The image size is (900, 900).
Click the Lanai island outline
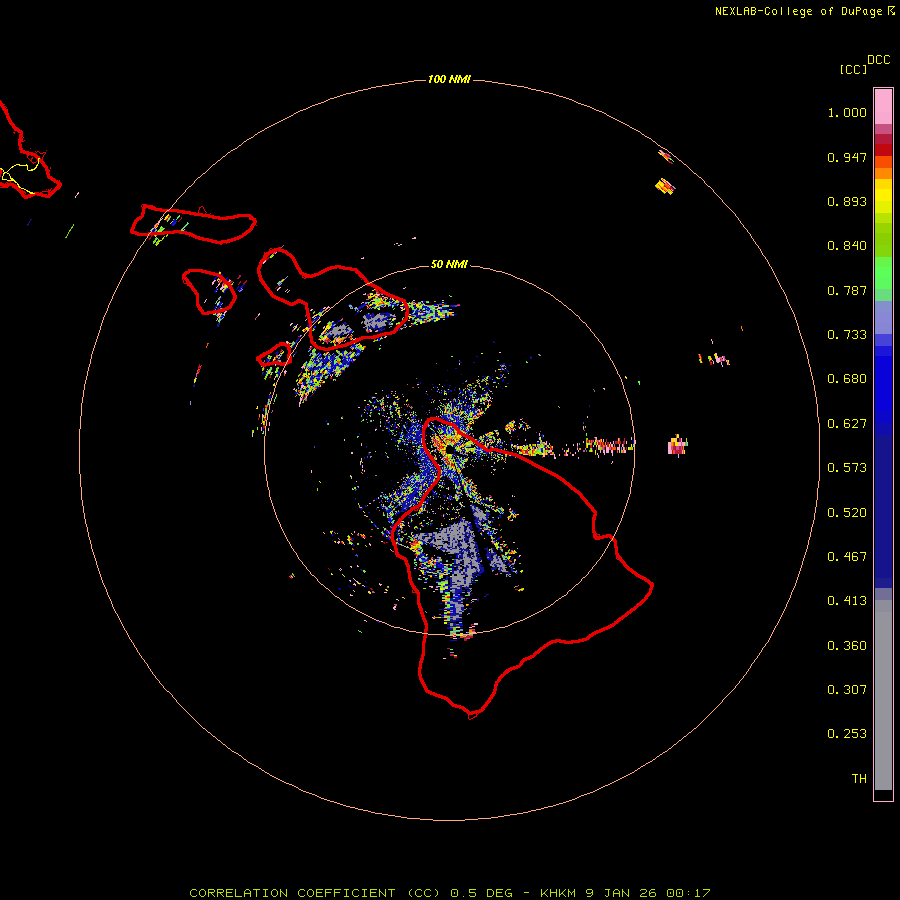coord(209,292)
